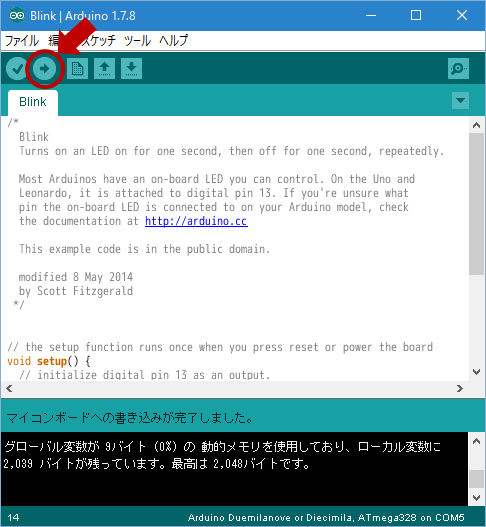Click the Verify checkmark toolbar button
The width and height of the screenshot is (486, 527).
(16, 69)
